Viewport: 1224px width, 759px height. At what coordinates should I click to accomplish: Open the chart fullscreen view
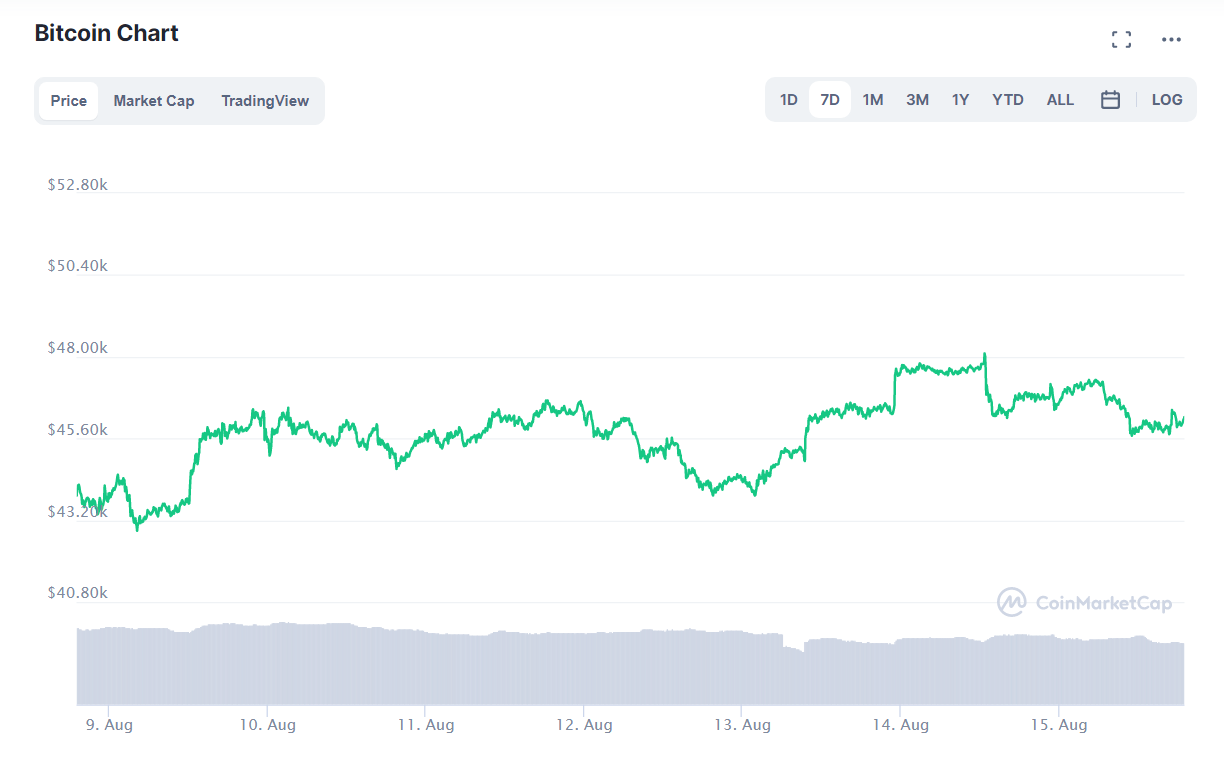click(1121, 39)
